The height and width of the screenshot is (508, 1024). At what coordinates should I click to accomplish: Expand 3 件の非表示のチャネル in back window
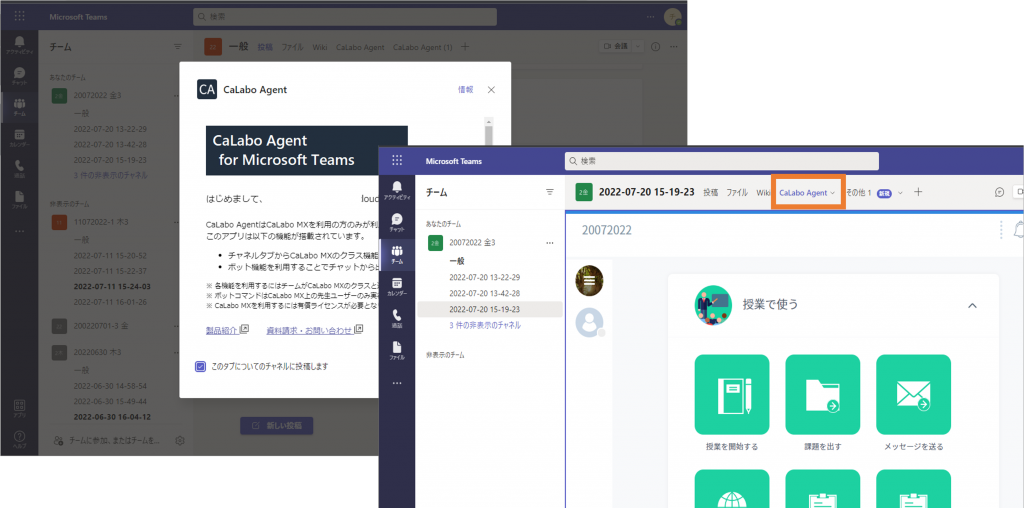(x=110, y=175)
